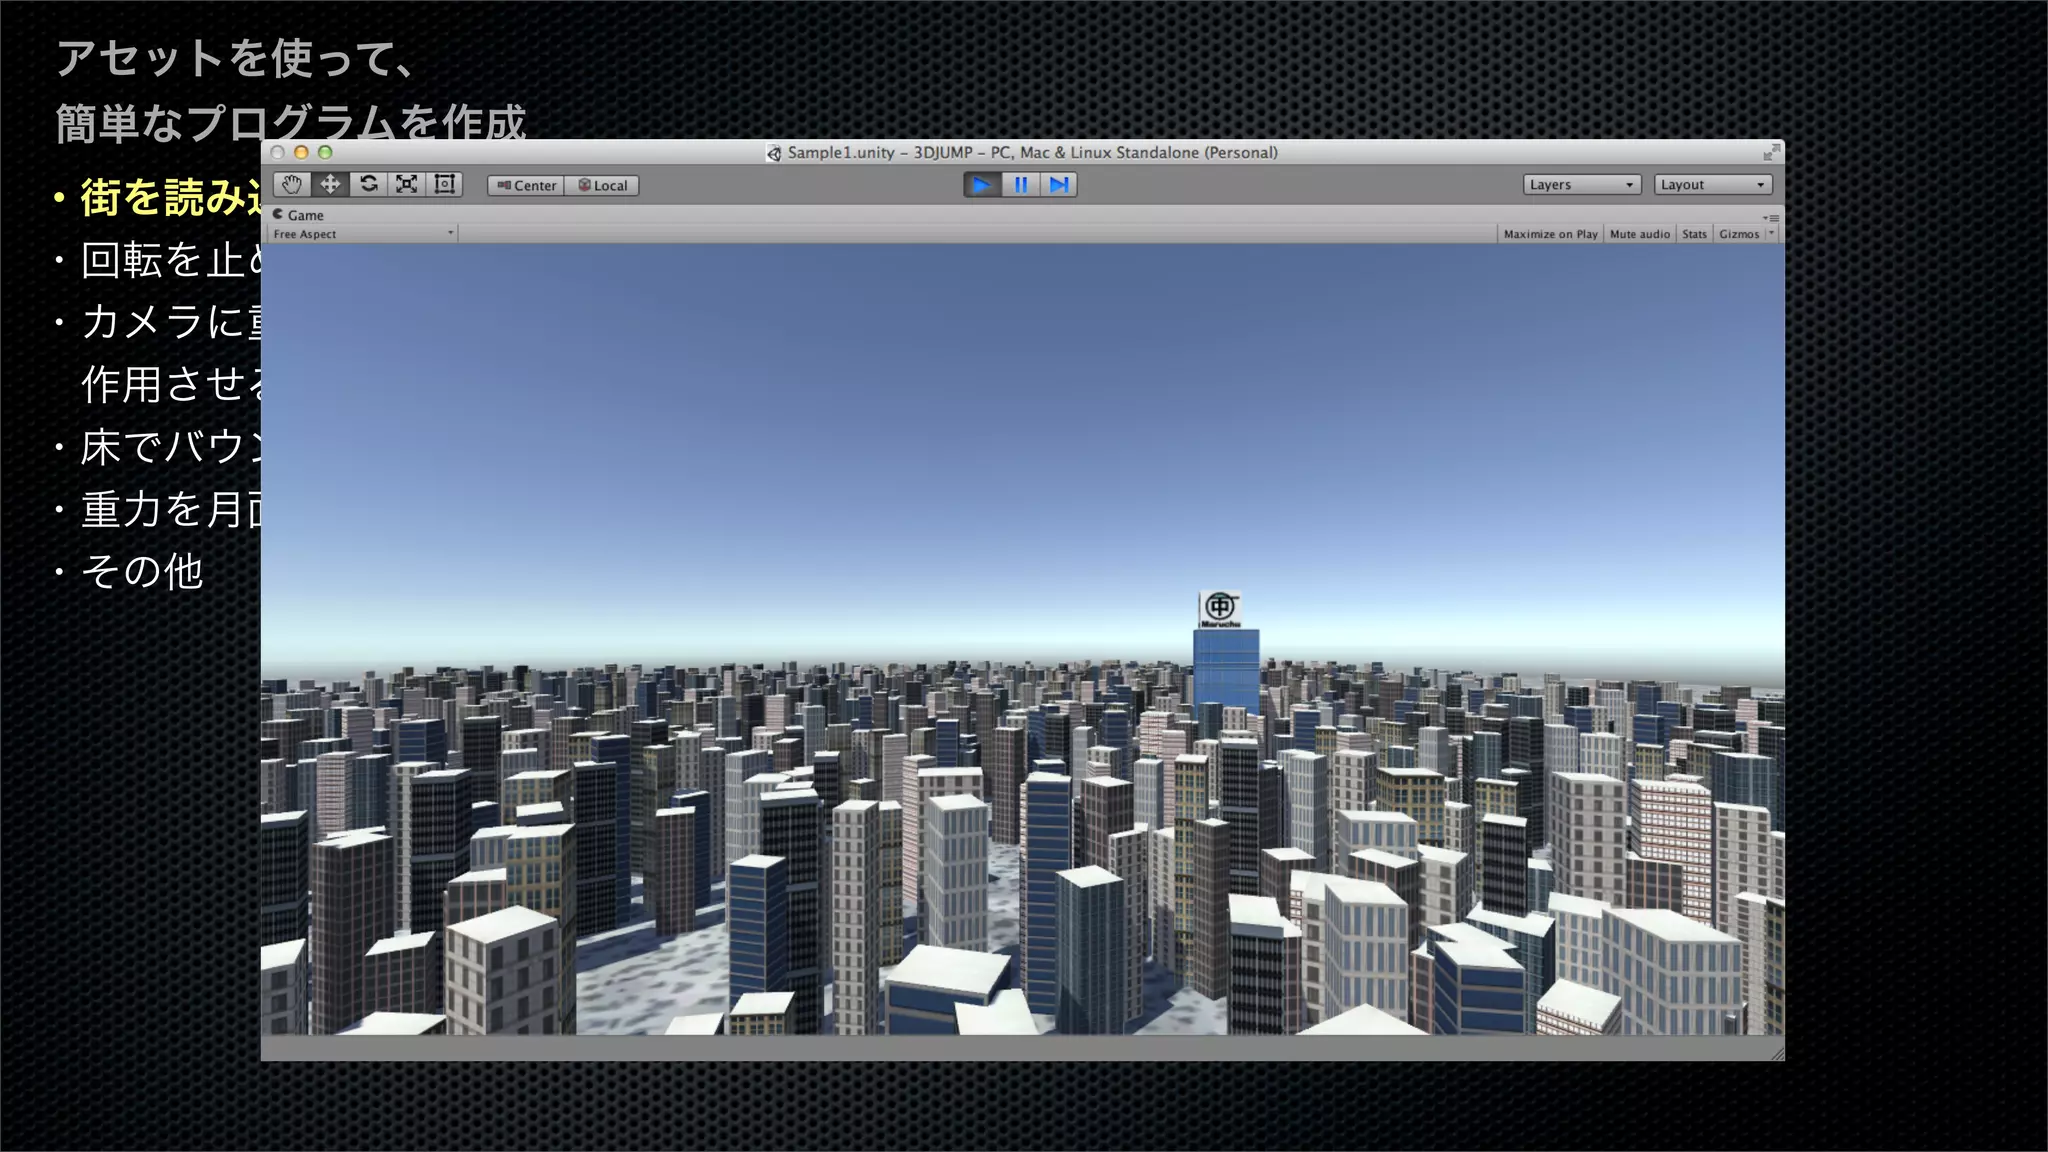2048x1152 pixels.
Task: Open the Gizmos dropdown arrow
Action: [x=1772, y=234]
